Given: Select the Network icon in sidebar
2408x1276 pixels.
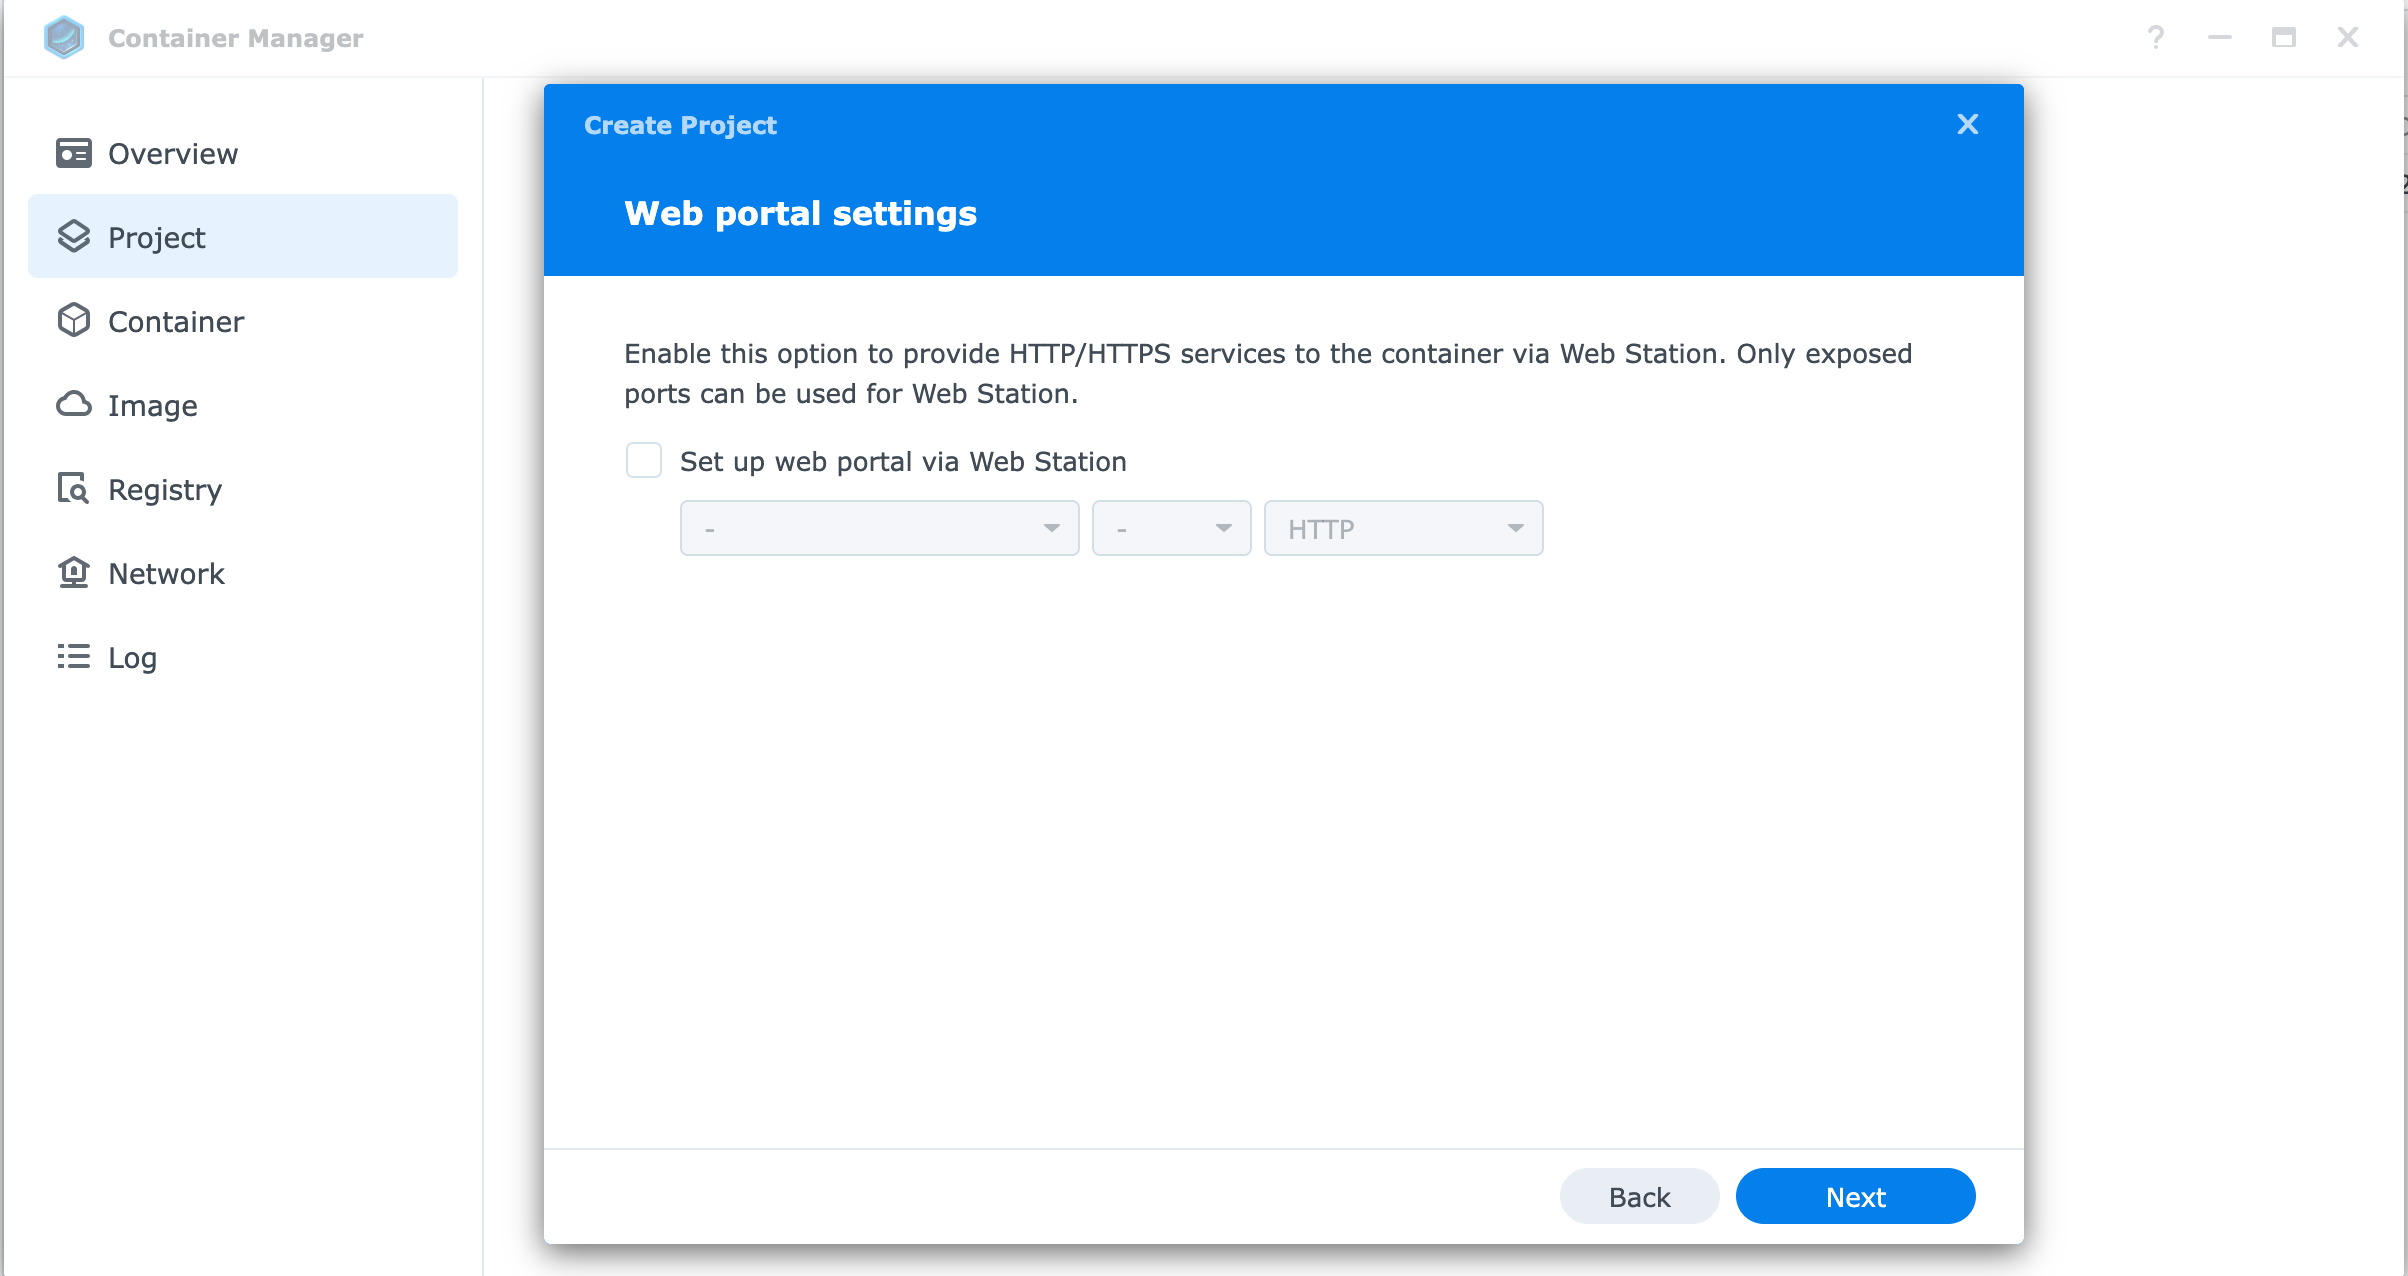Looking at the screenshot, I should tap(73, 573).
